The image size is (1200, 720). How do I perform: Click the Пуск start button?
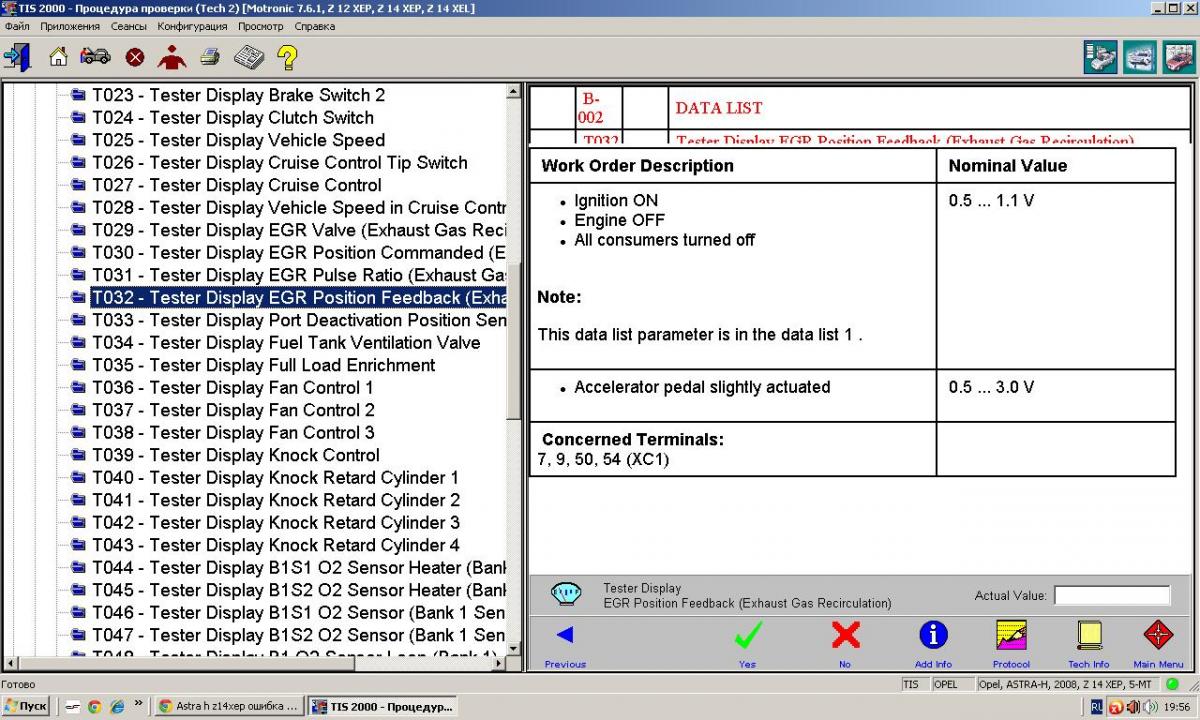[26, 706]
